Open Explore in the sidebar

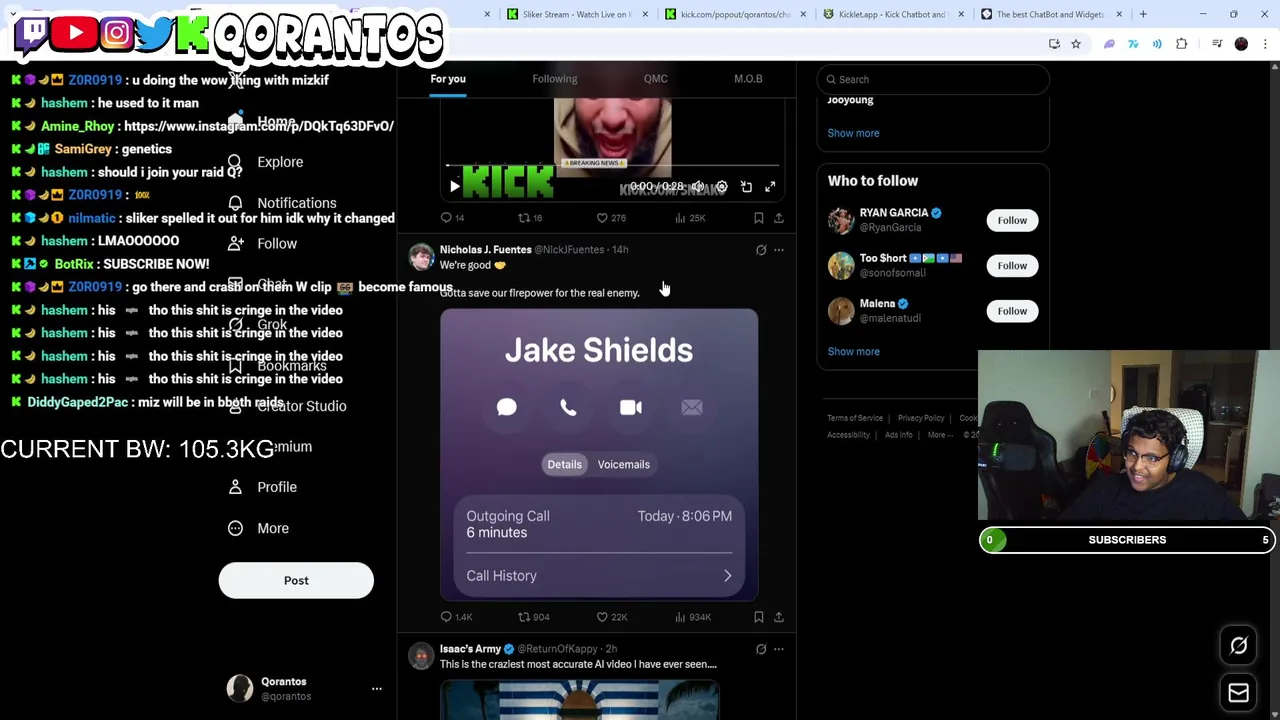point(266,162)
